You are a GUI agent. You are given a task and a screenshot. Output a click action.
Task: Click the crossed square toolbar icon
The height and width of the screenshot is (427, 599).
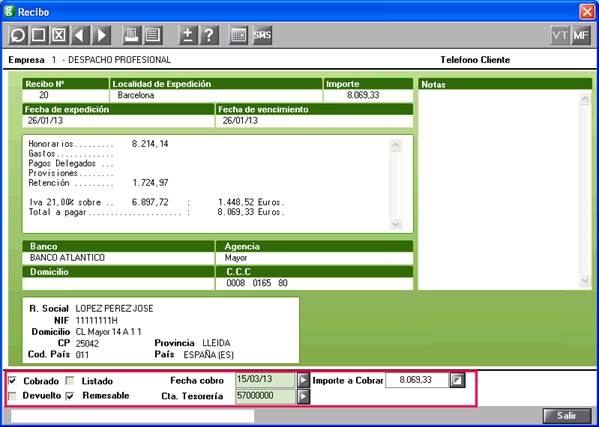tap(58, 36)
